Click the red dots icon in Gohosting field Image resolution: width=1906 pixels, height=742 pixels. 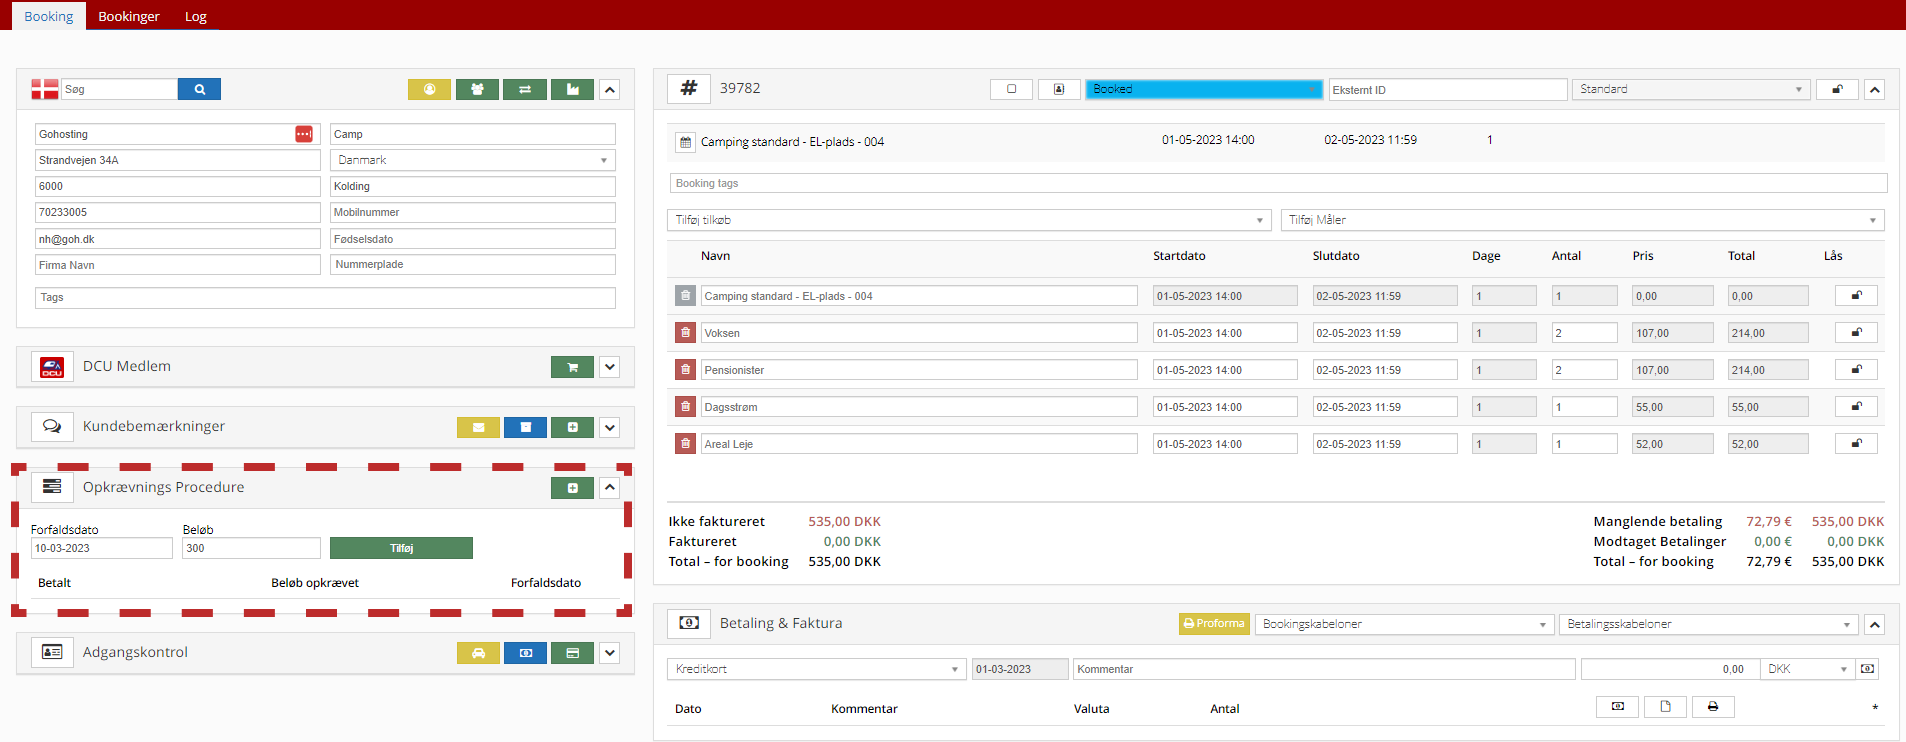pyautogui.click(x=304, y=134)
